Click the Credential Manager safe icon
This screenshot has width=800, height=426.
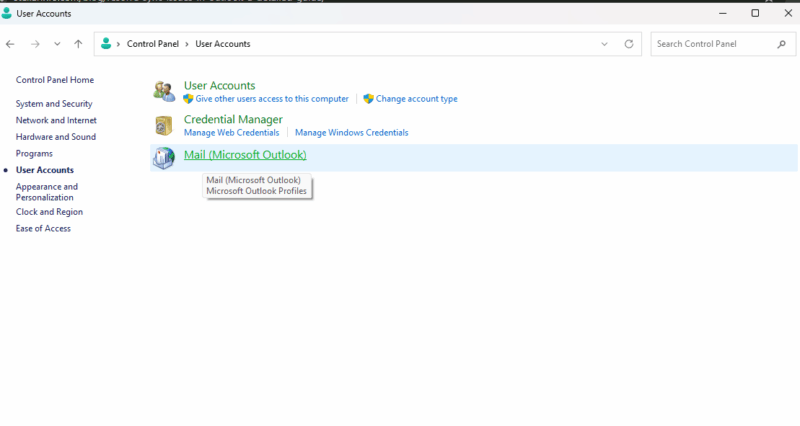[x=164, y=125]
